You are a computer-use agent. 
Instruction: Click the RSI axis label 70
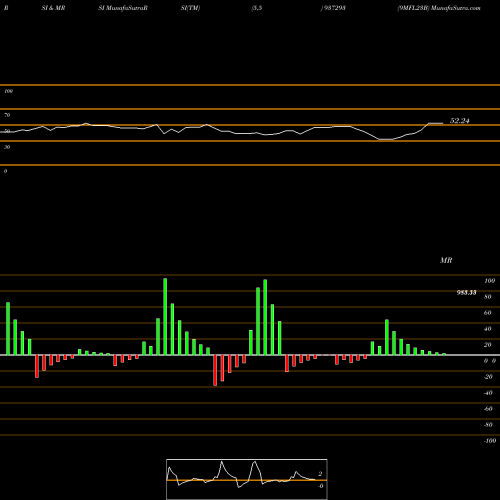click(x=7, y=115)
